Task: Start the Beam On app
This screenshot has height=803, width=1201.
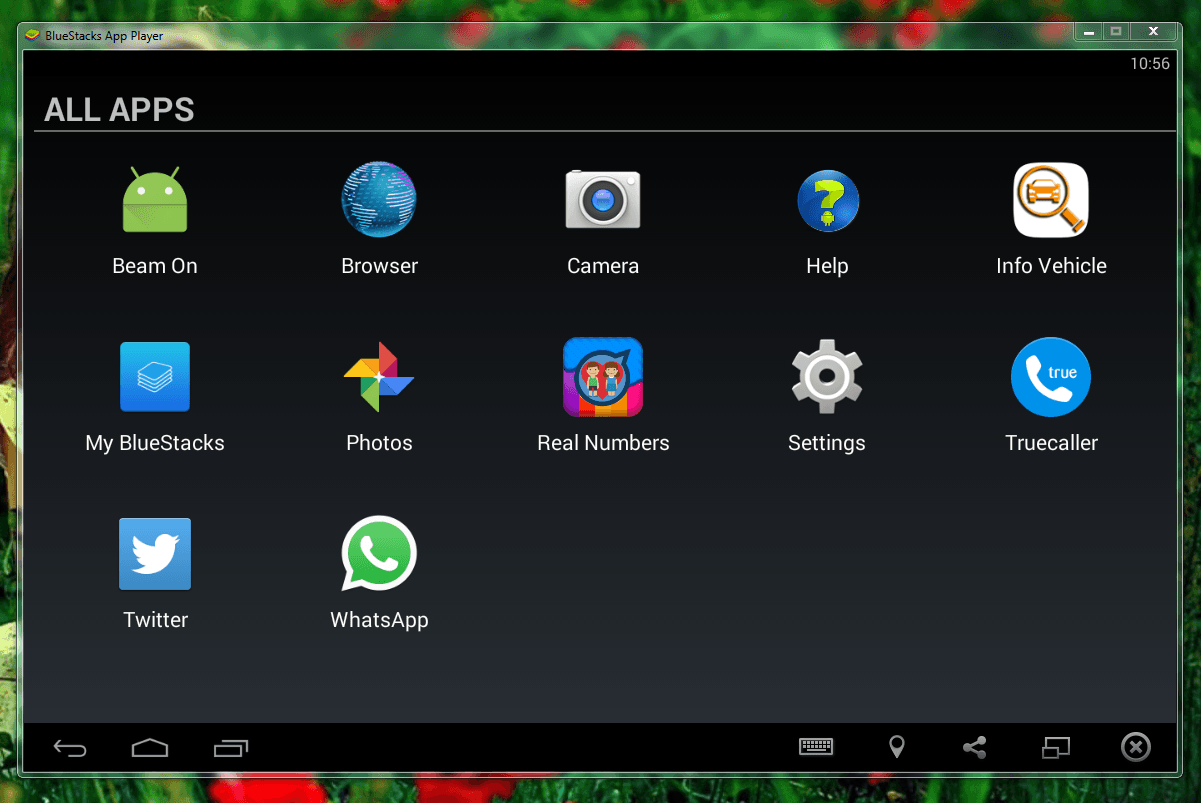Action: point(155,200)
